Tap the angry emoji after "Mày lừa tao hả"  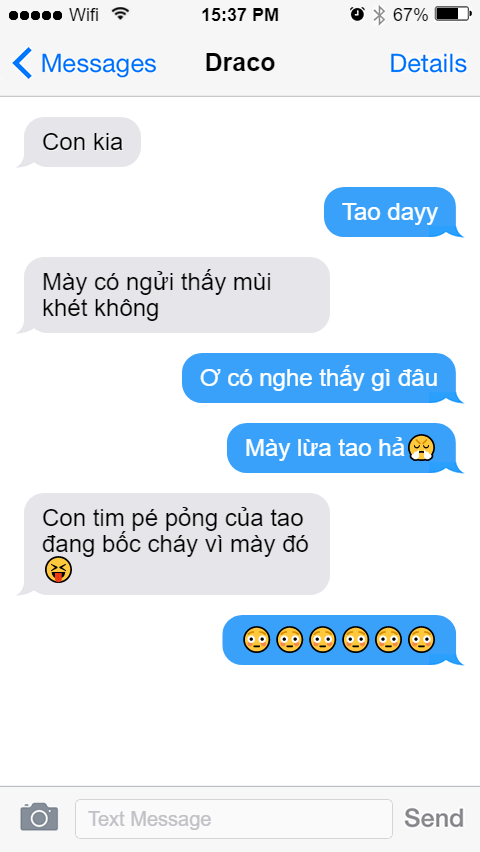click(422, 448)
